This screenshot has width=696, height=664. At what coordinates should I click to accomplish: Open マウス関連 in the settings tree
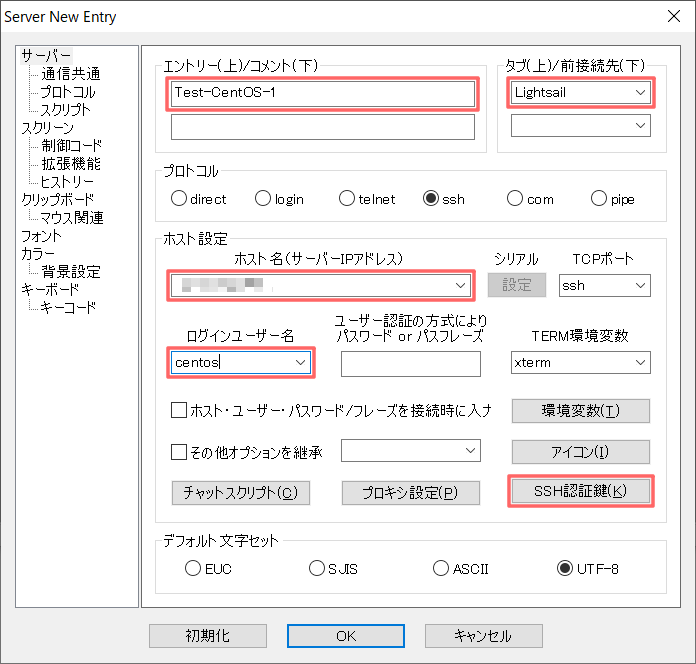pyautogui.click(x=72, y=217)
